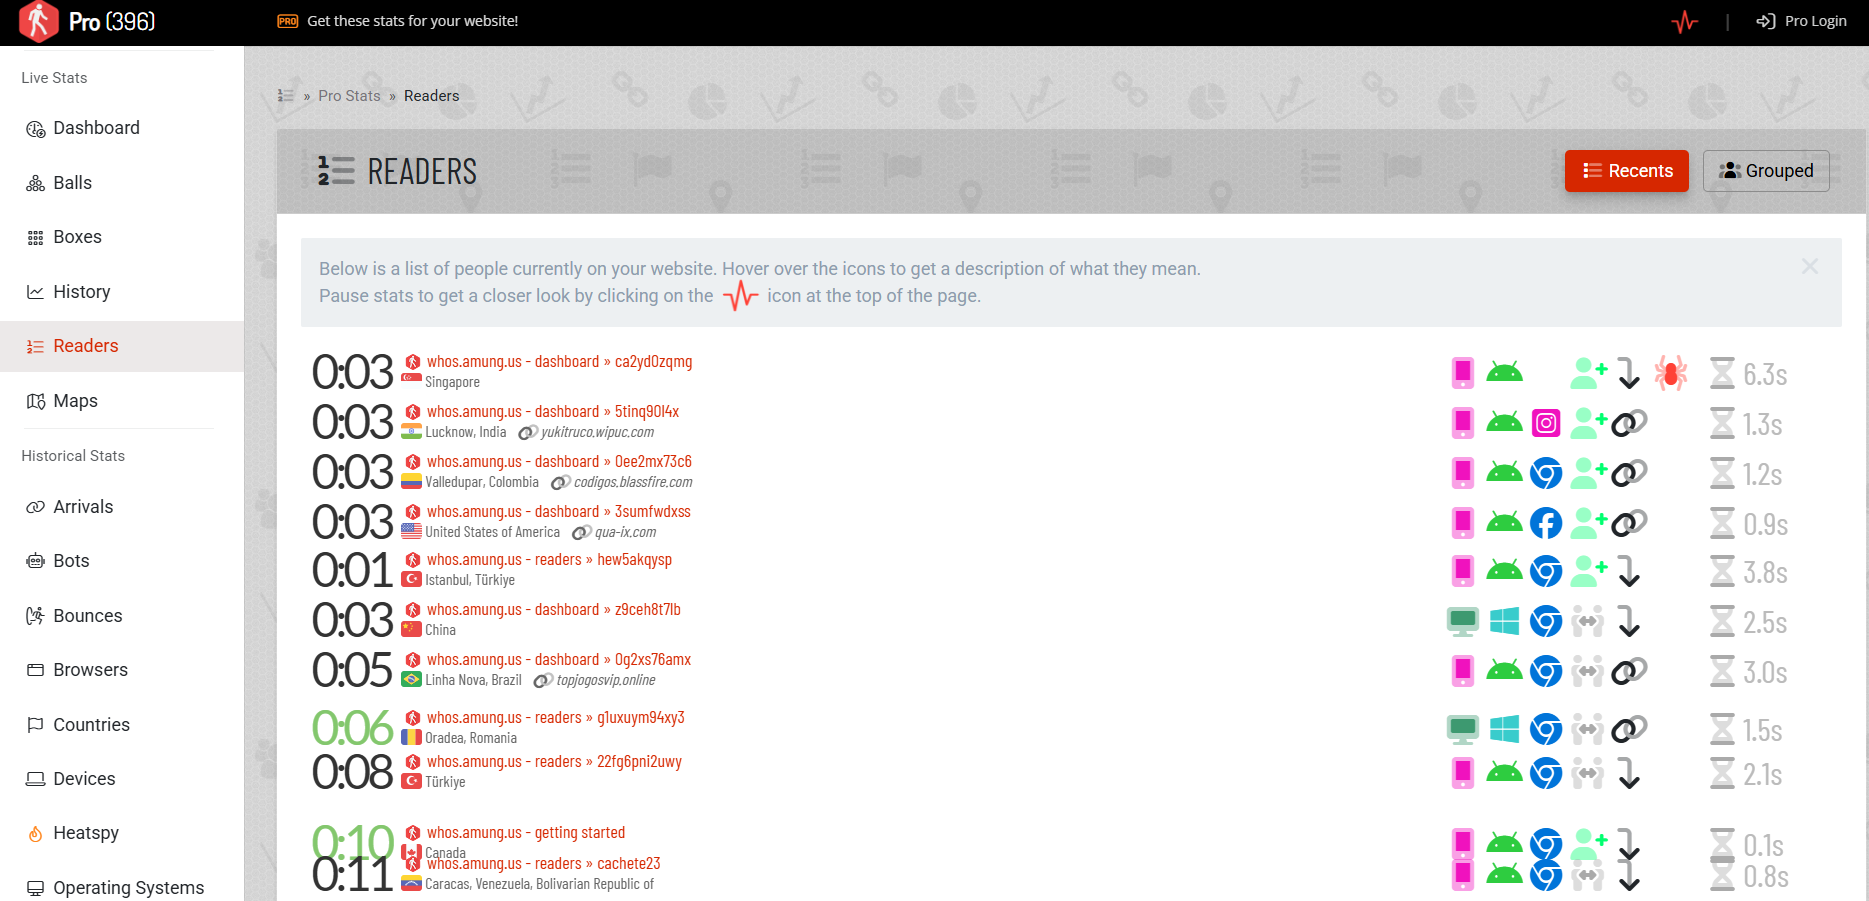
Task: Open the ca2yd0zqmg dashboard link
Action: point(559,362)
